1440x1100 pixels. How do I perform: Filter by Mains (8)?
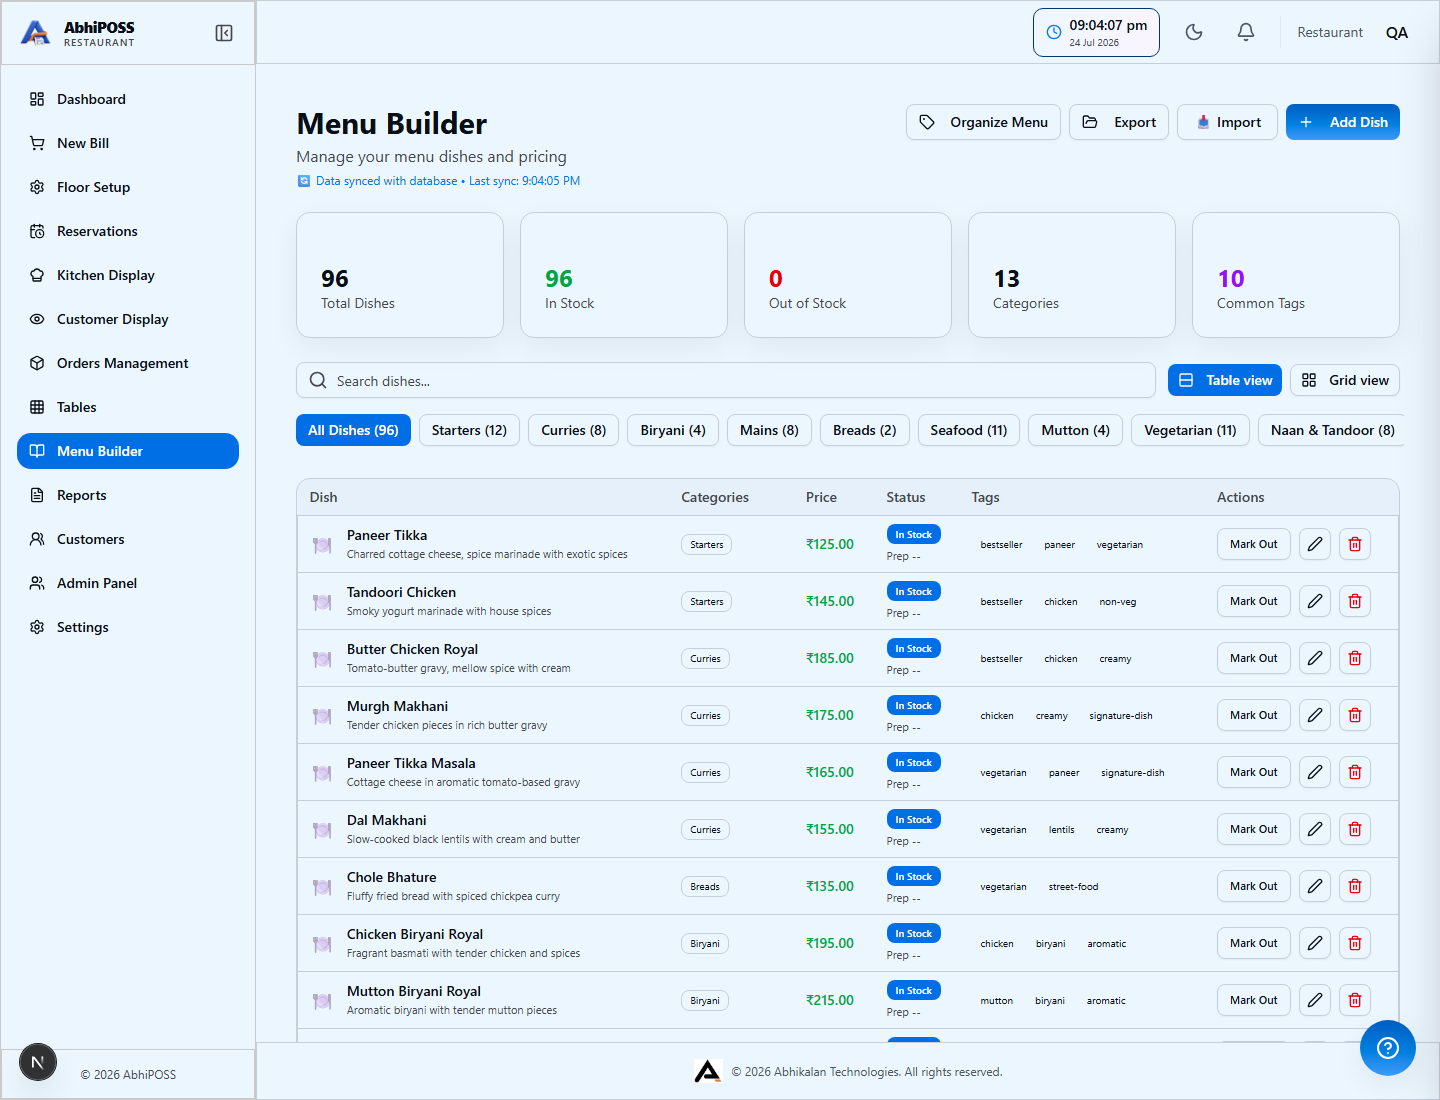(769, 430)
